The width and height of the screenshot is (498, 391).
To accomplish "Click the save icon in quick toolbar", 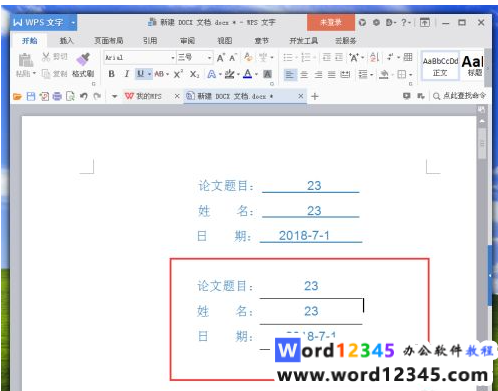I will click(31, 96).
